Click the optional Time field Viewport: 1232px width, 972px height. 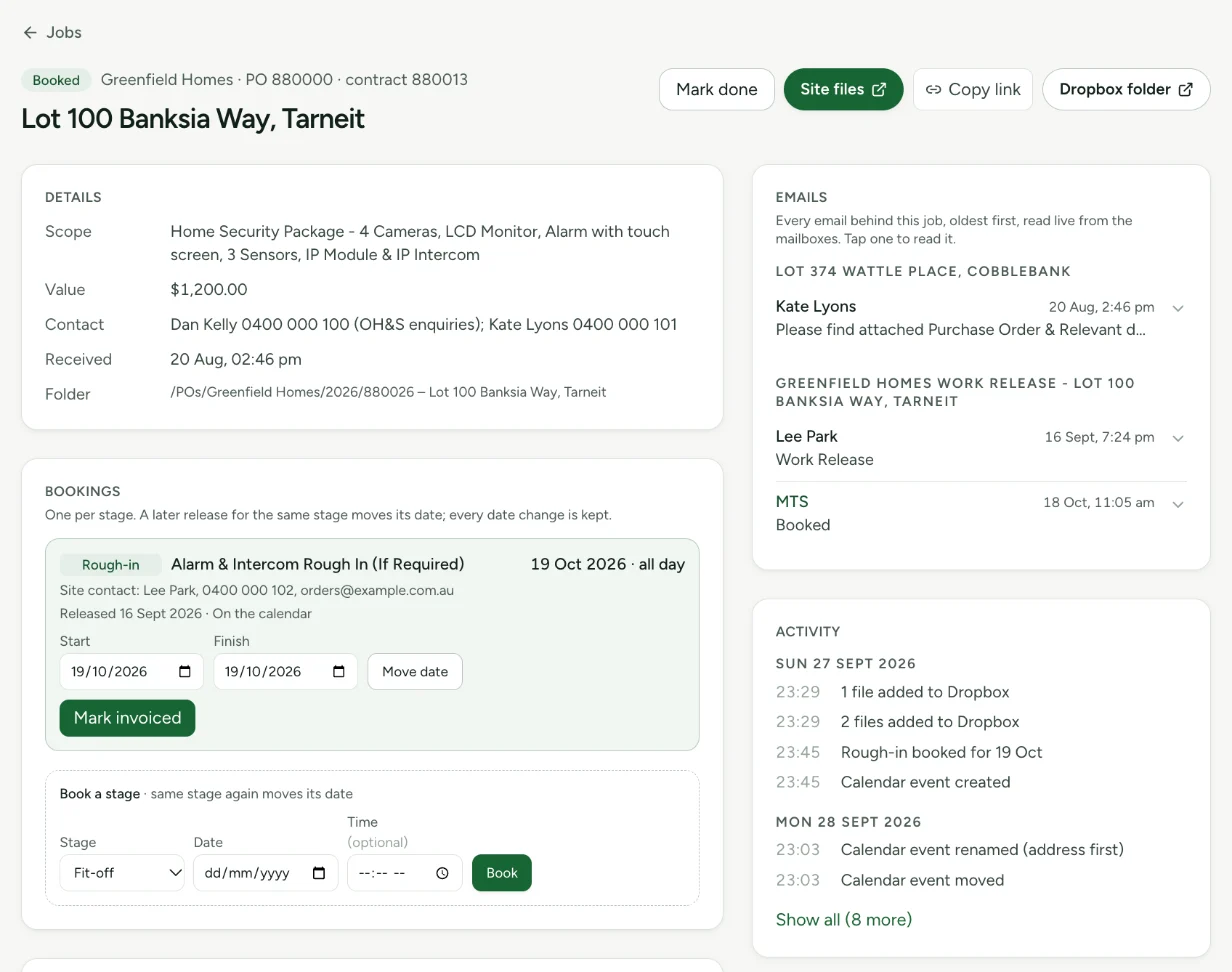click(404, 873)
